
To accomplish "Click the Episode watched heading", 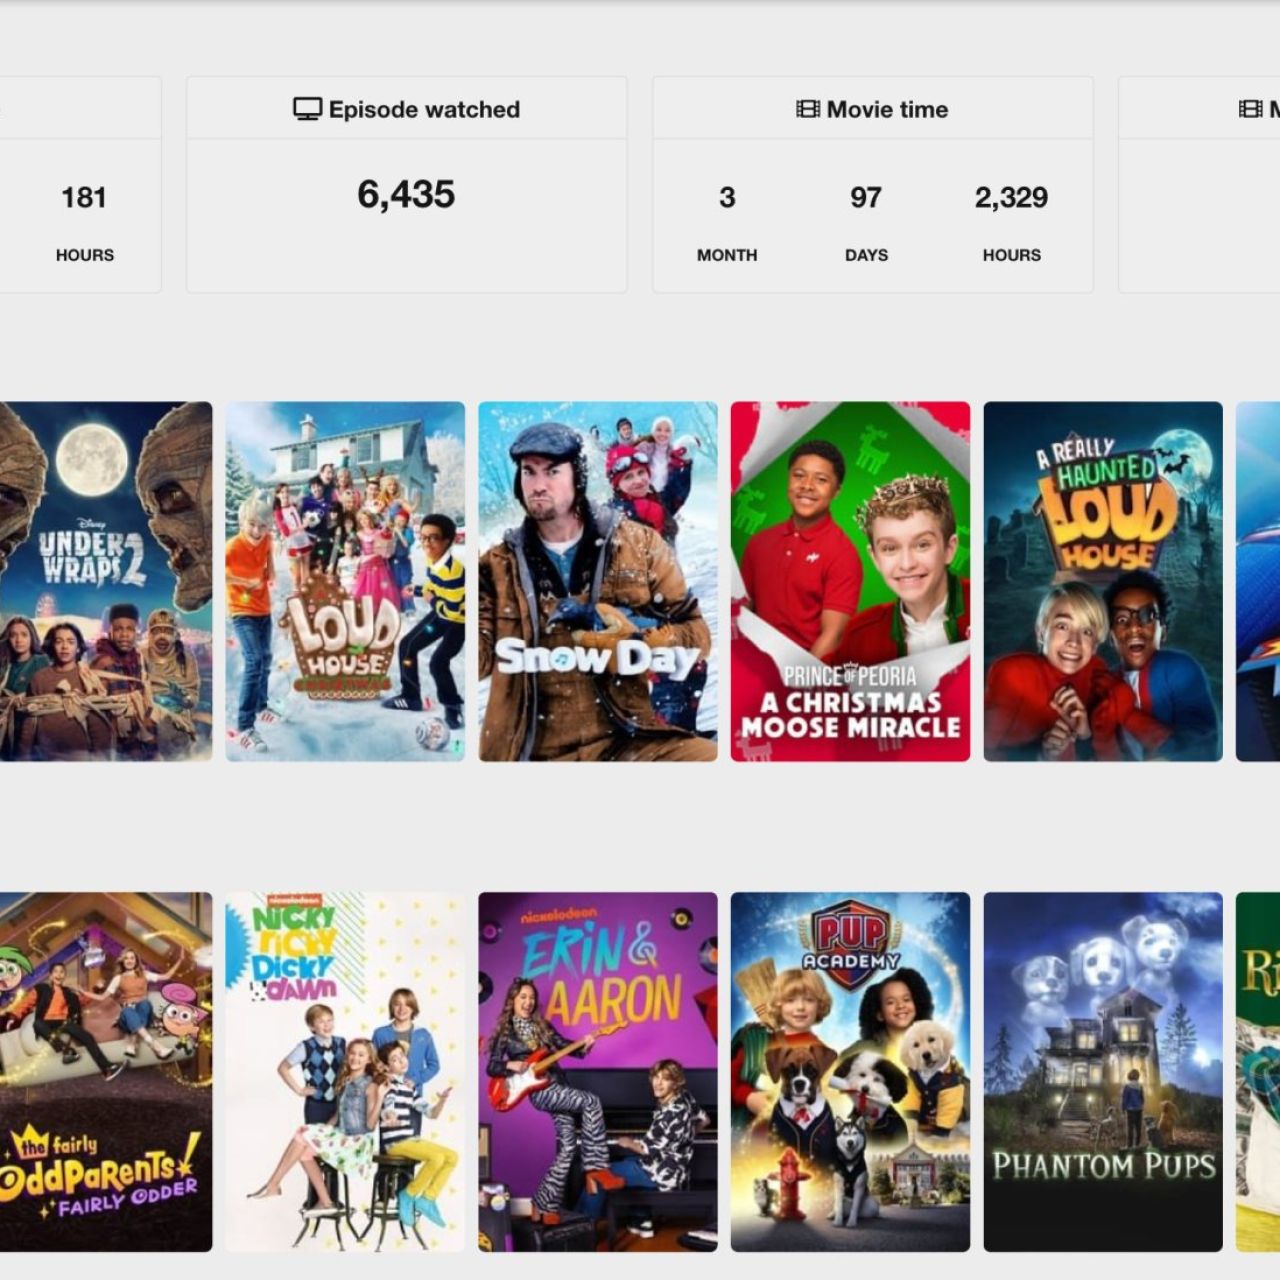I will (424, 109).
